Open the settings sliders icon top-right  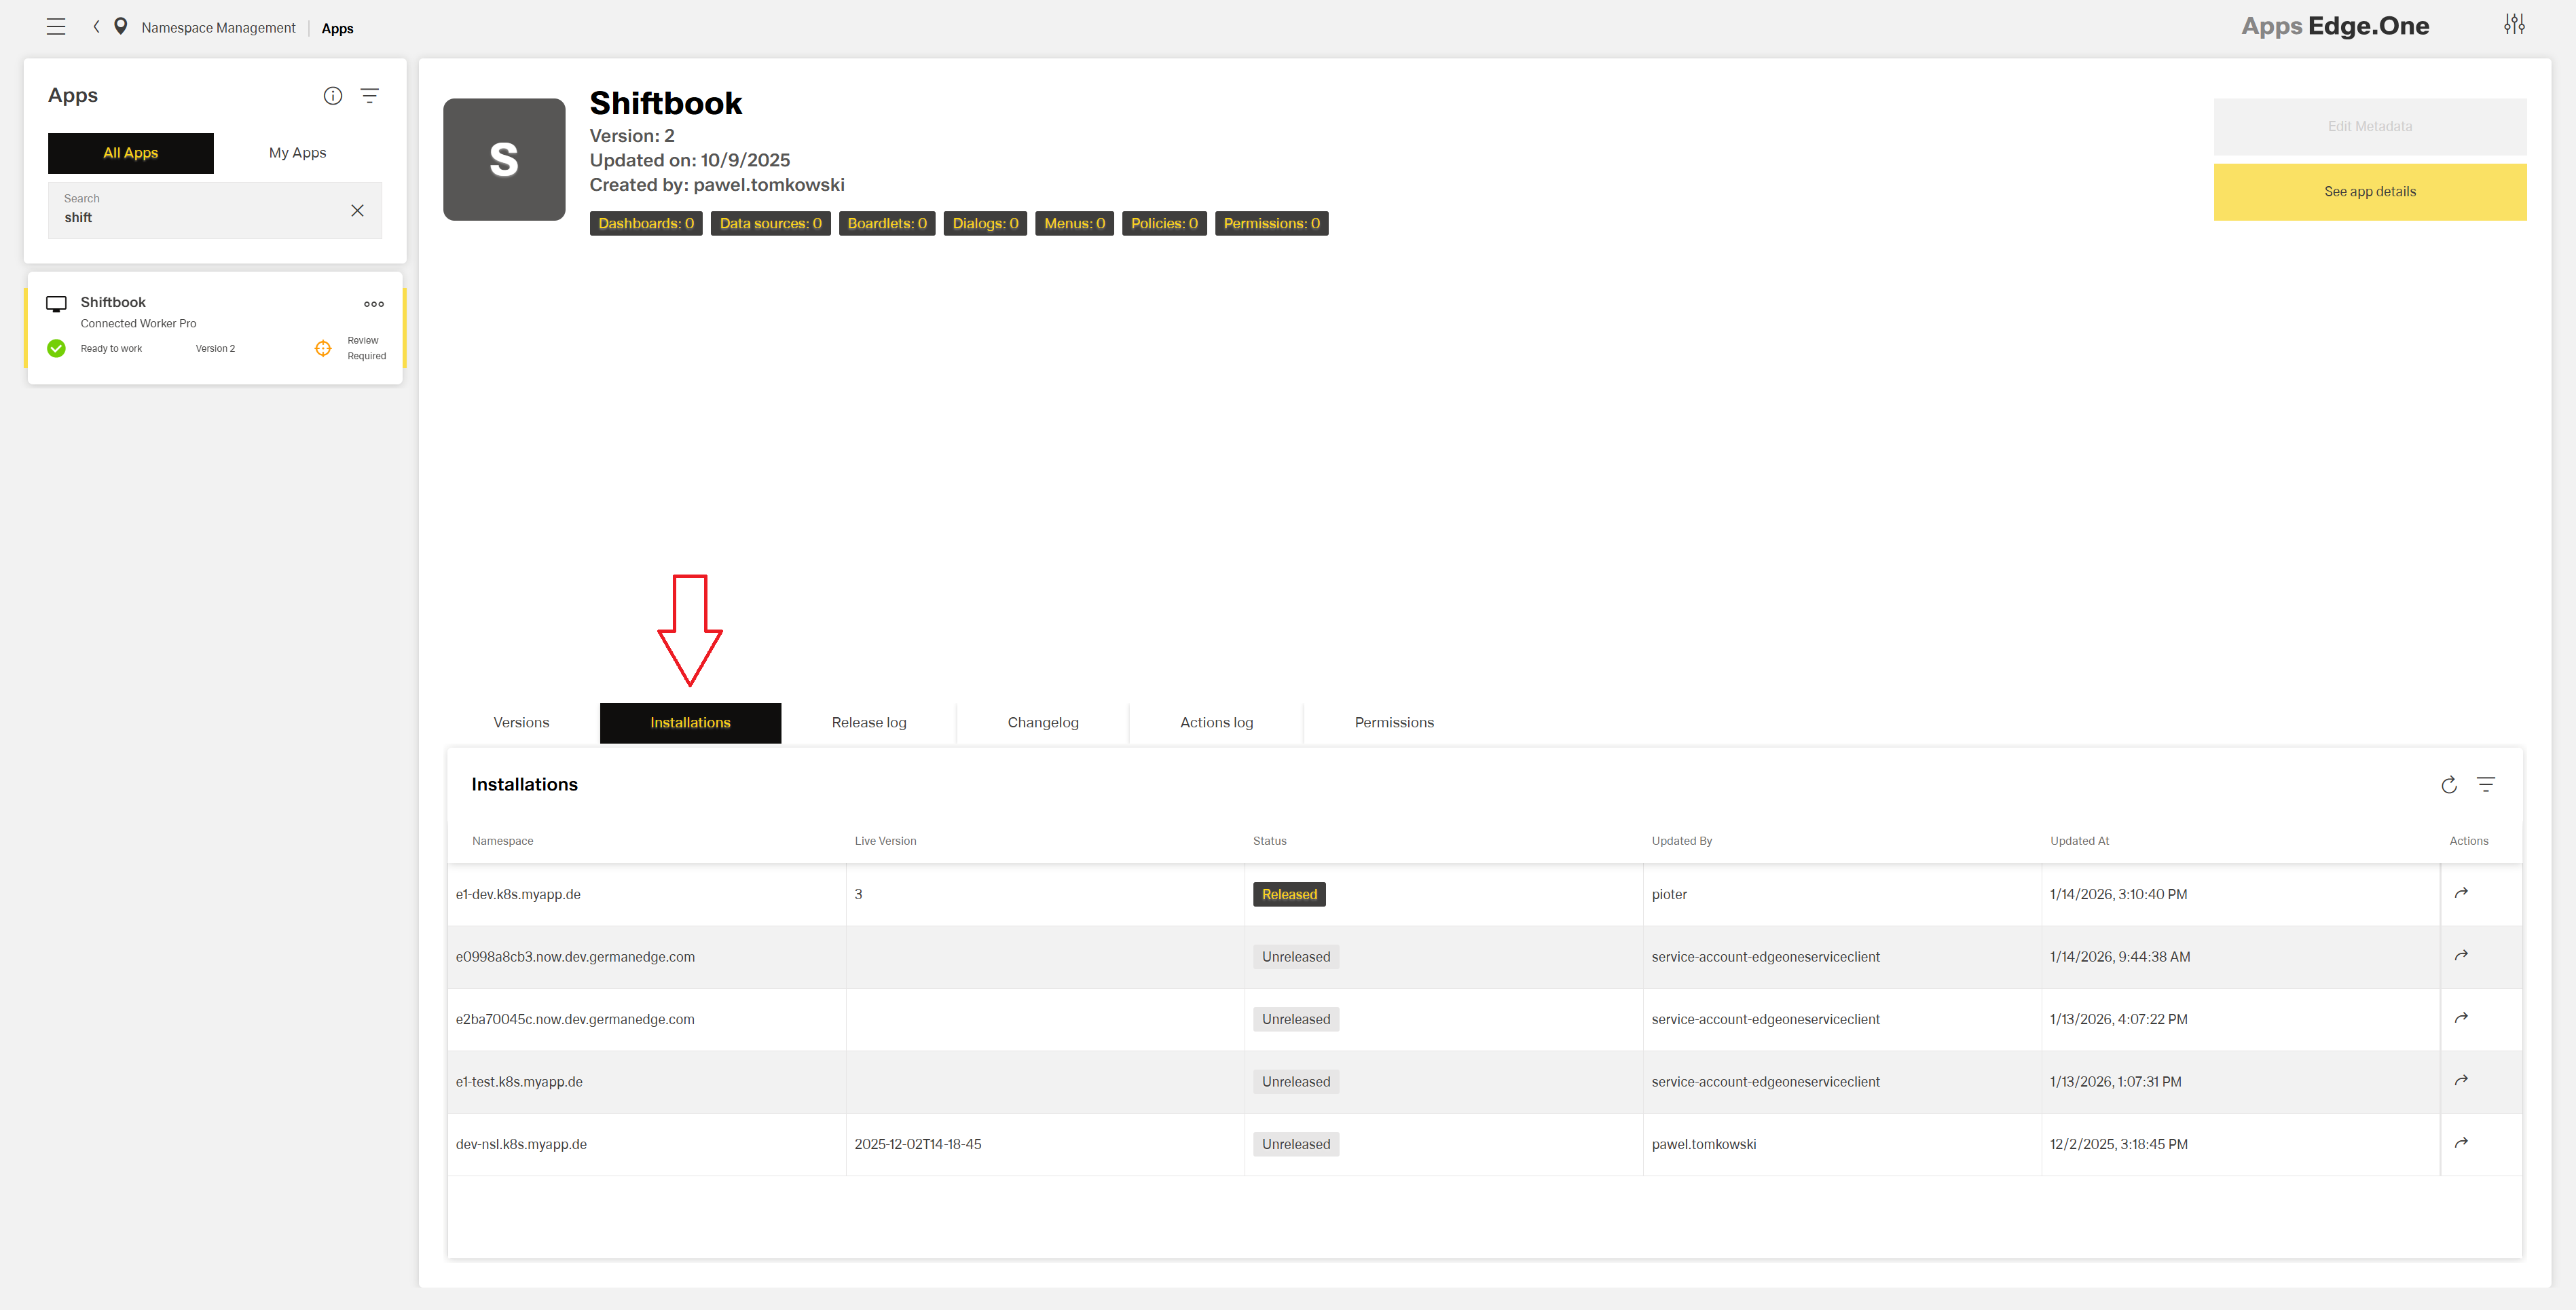pos(2514,24)
